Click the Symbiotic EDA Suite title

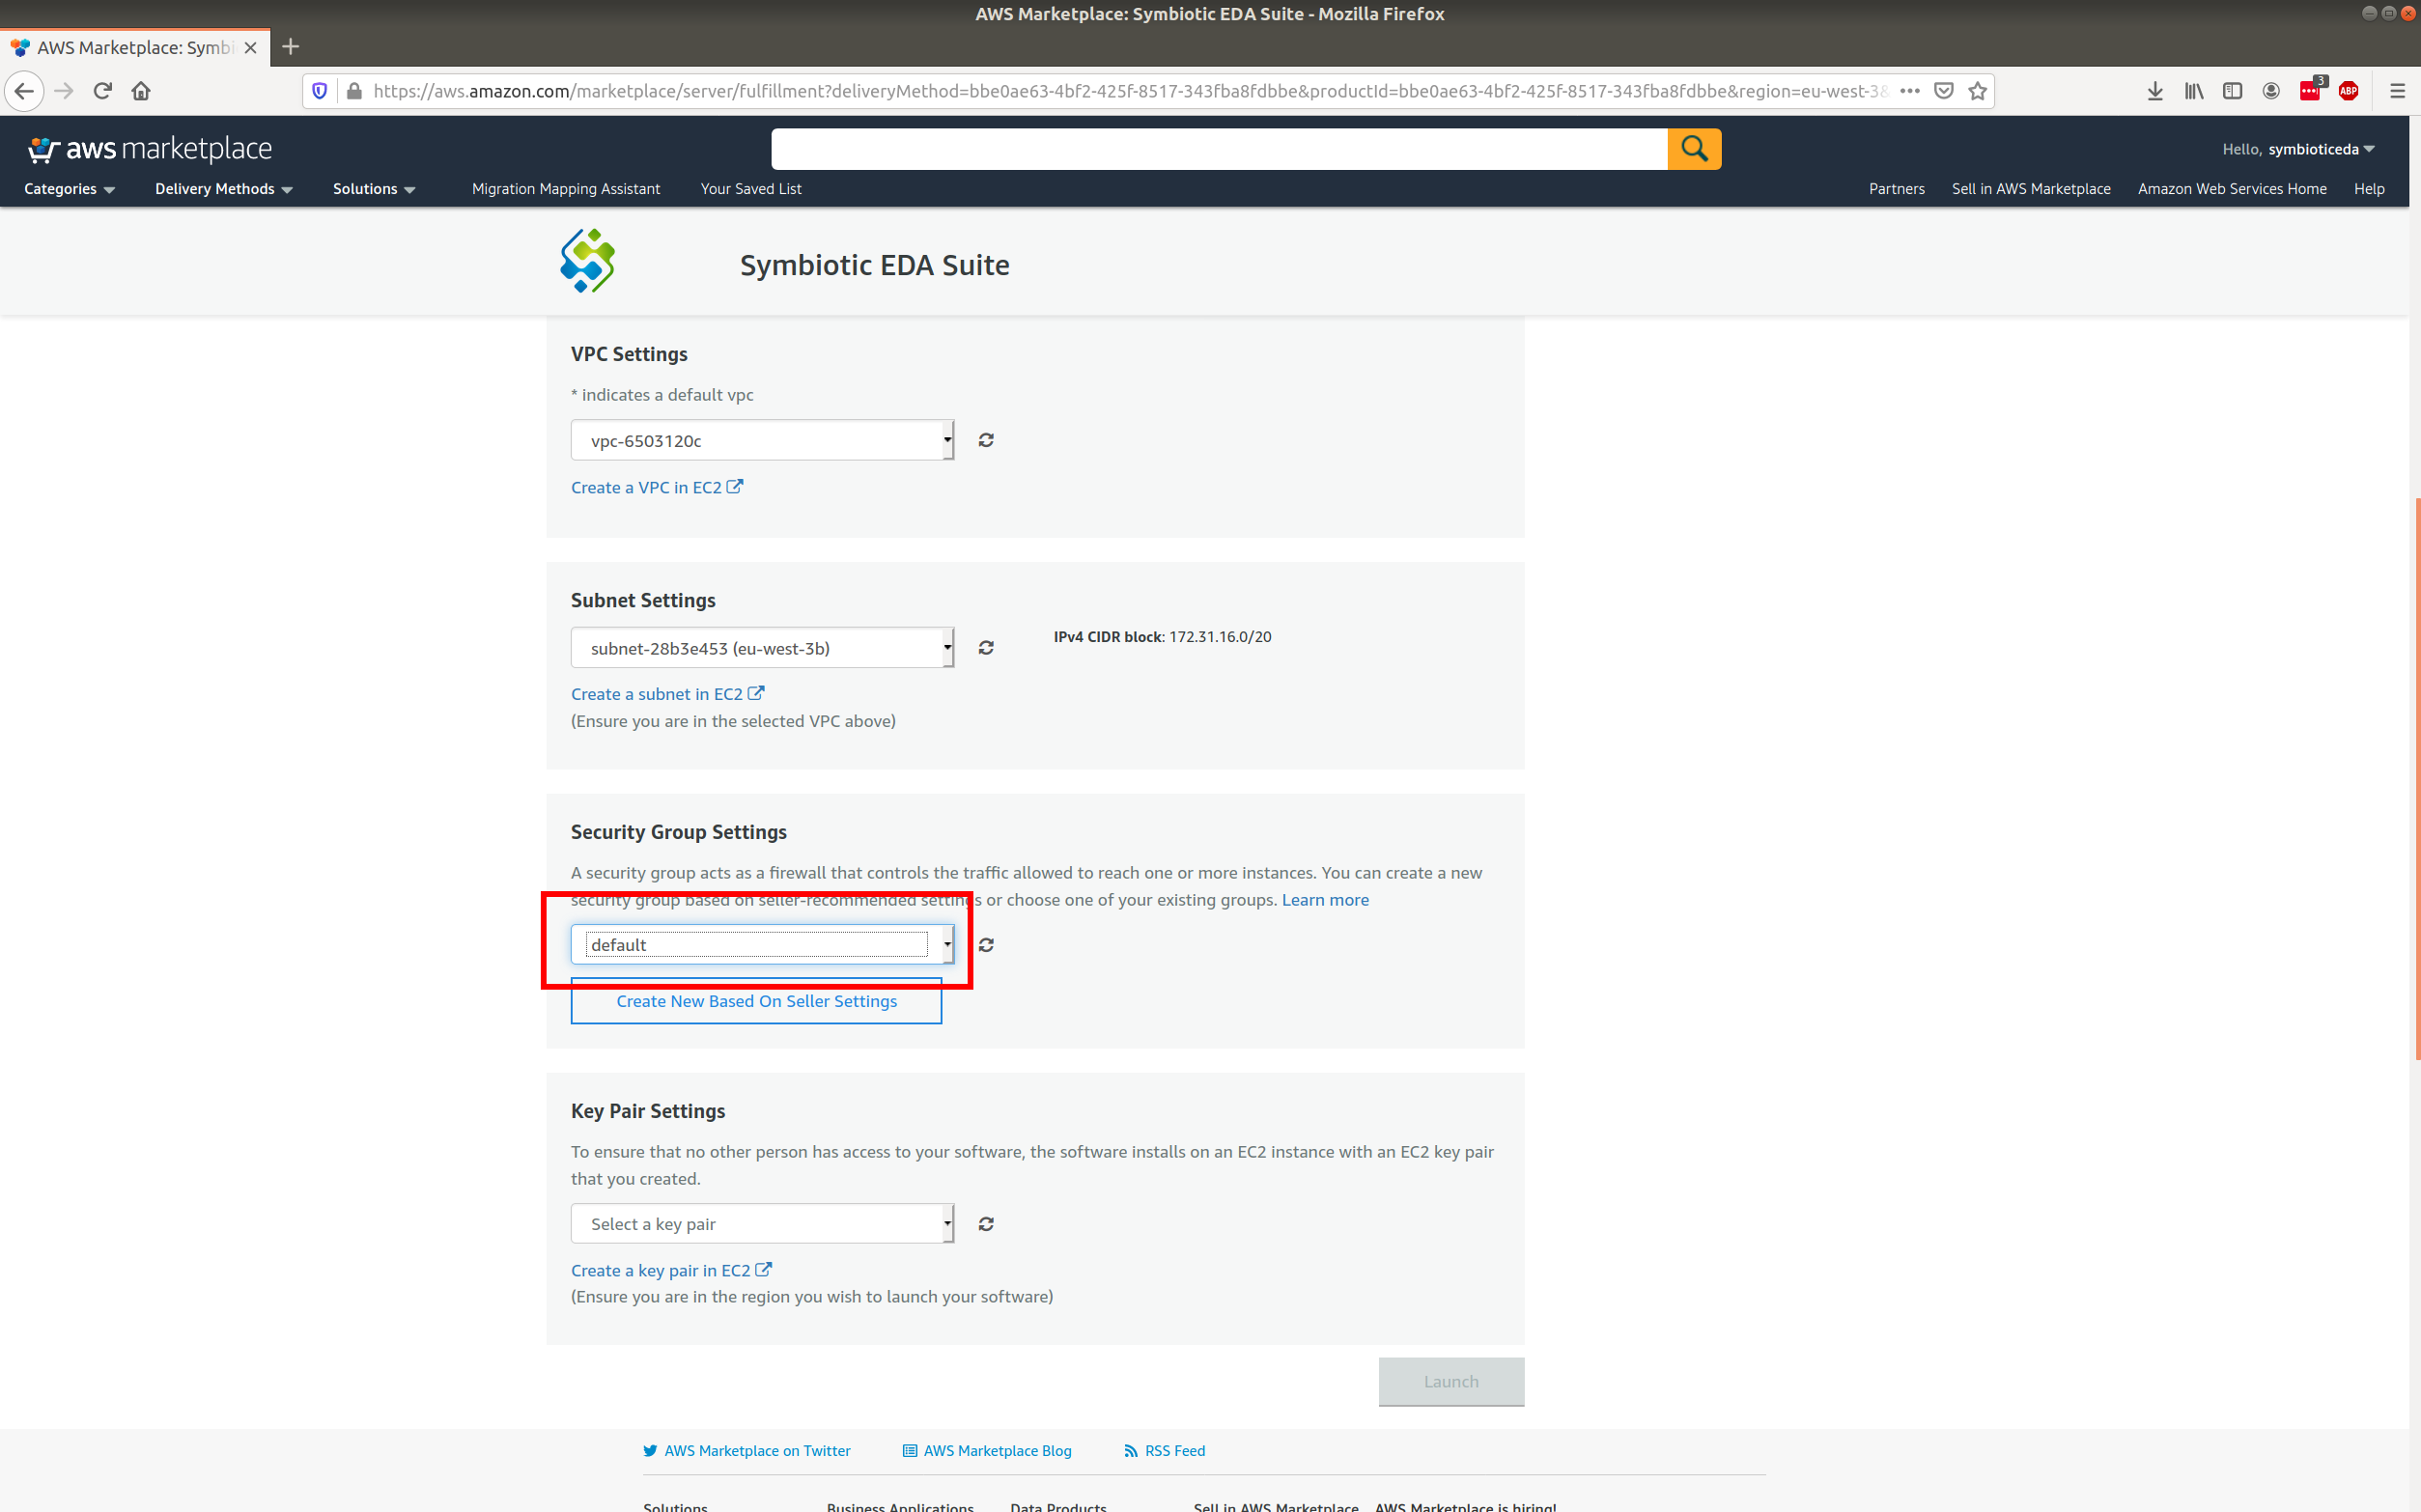[x=874, y=265]
